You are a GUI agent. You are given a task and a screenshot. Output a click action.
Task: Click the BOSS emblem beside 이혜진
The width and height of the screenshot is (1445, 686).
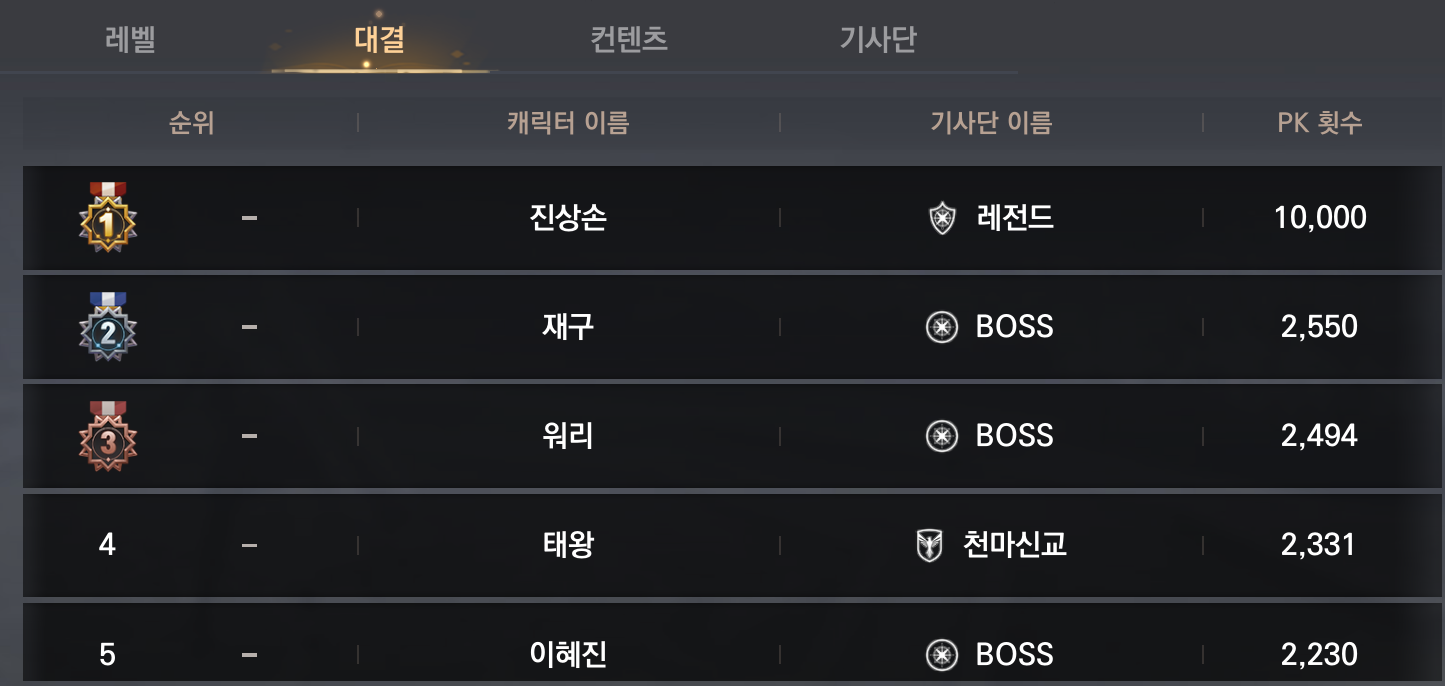click(x=942, y=655)
